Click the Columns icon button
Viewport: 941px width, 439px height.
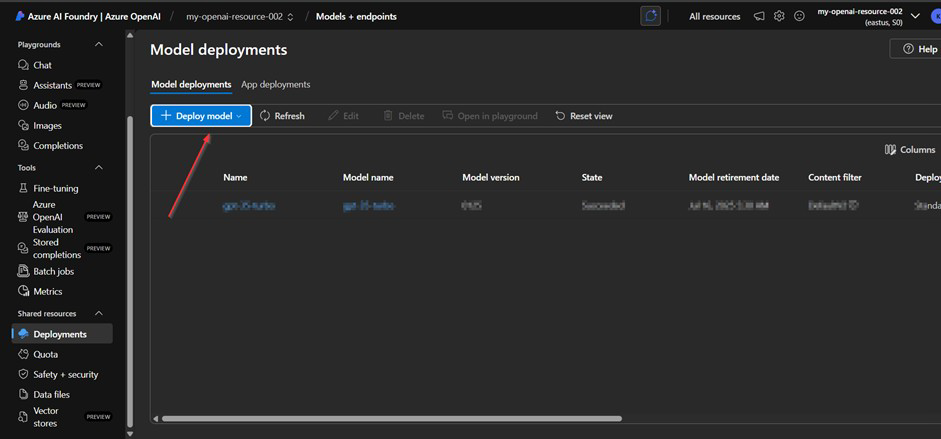(x=910, y=150)
